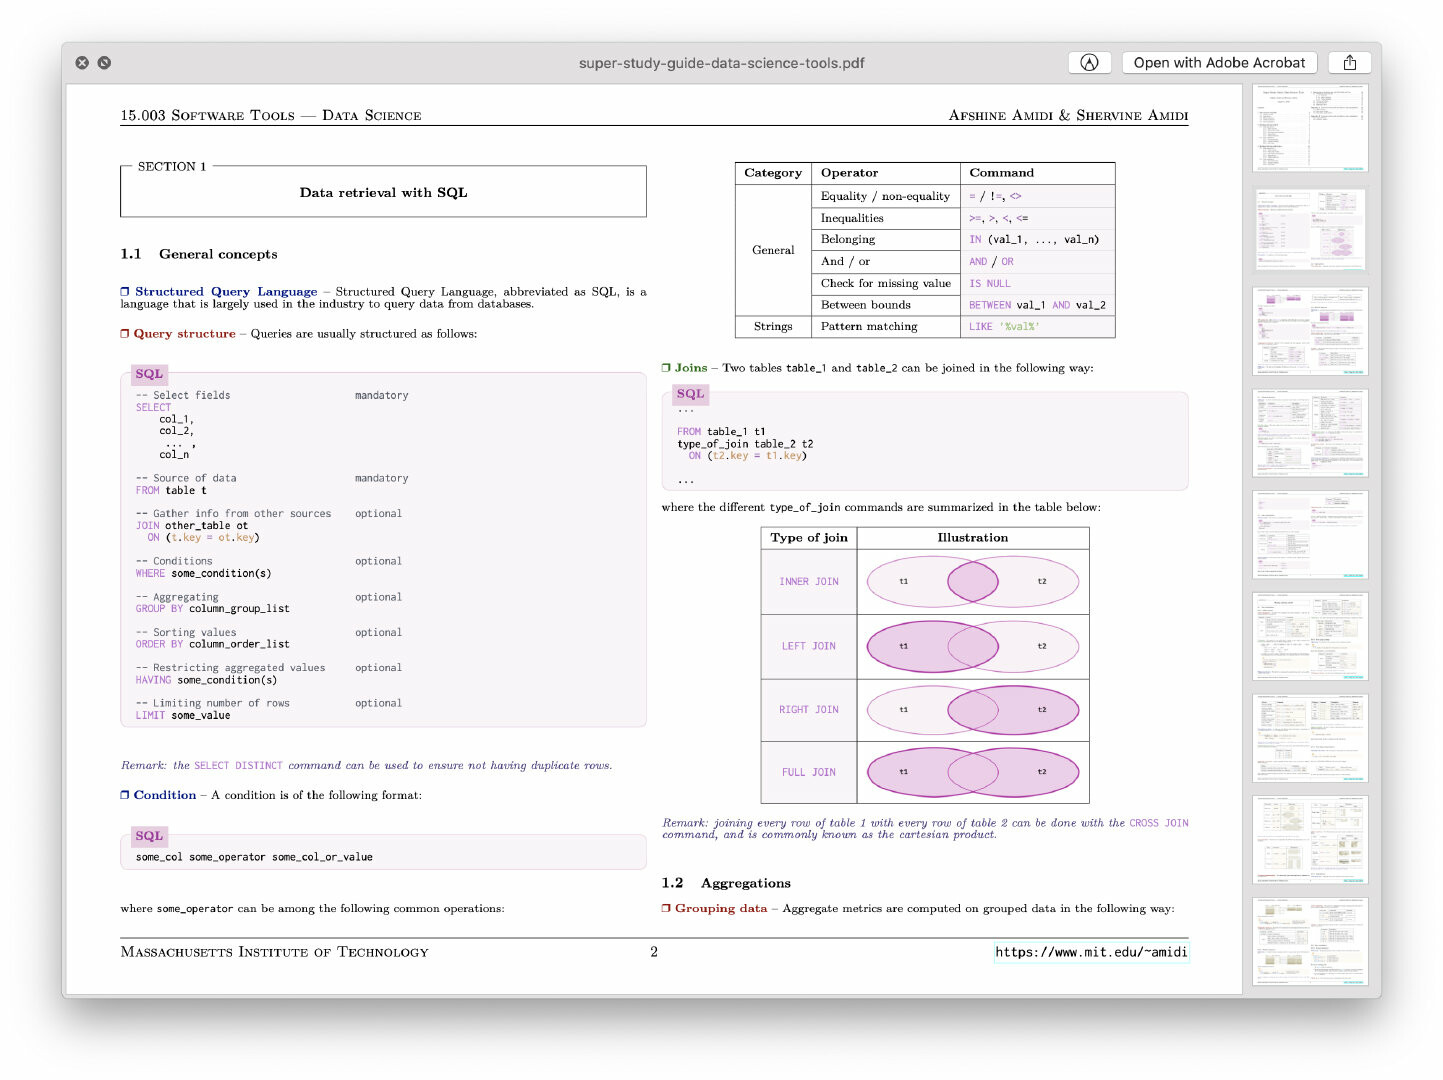Click the 'Equality / non-equality' cell

885,196
